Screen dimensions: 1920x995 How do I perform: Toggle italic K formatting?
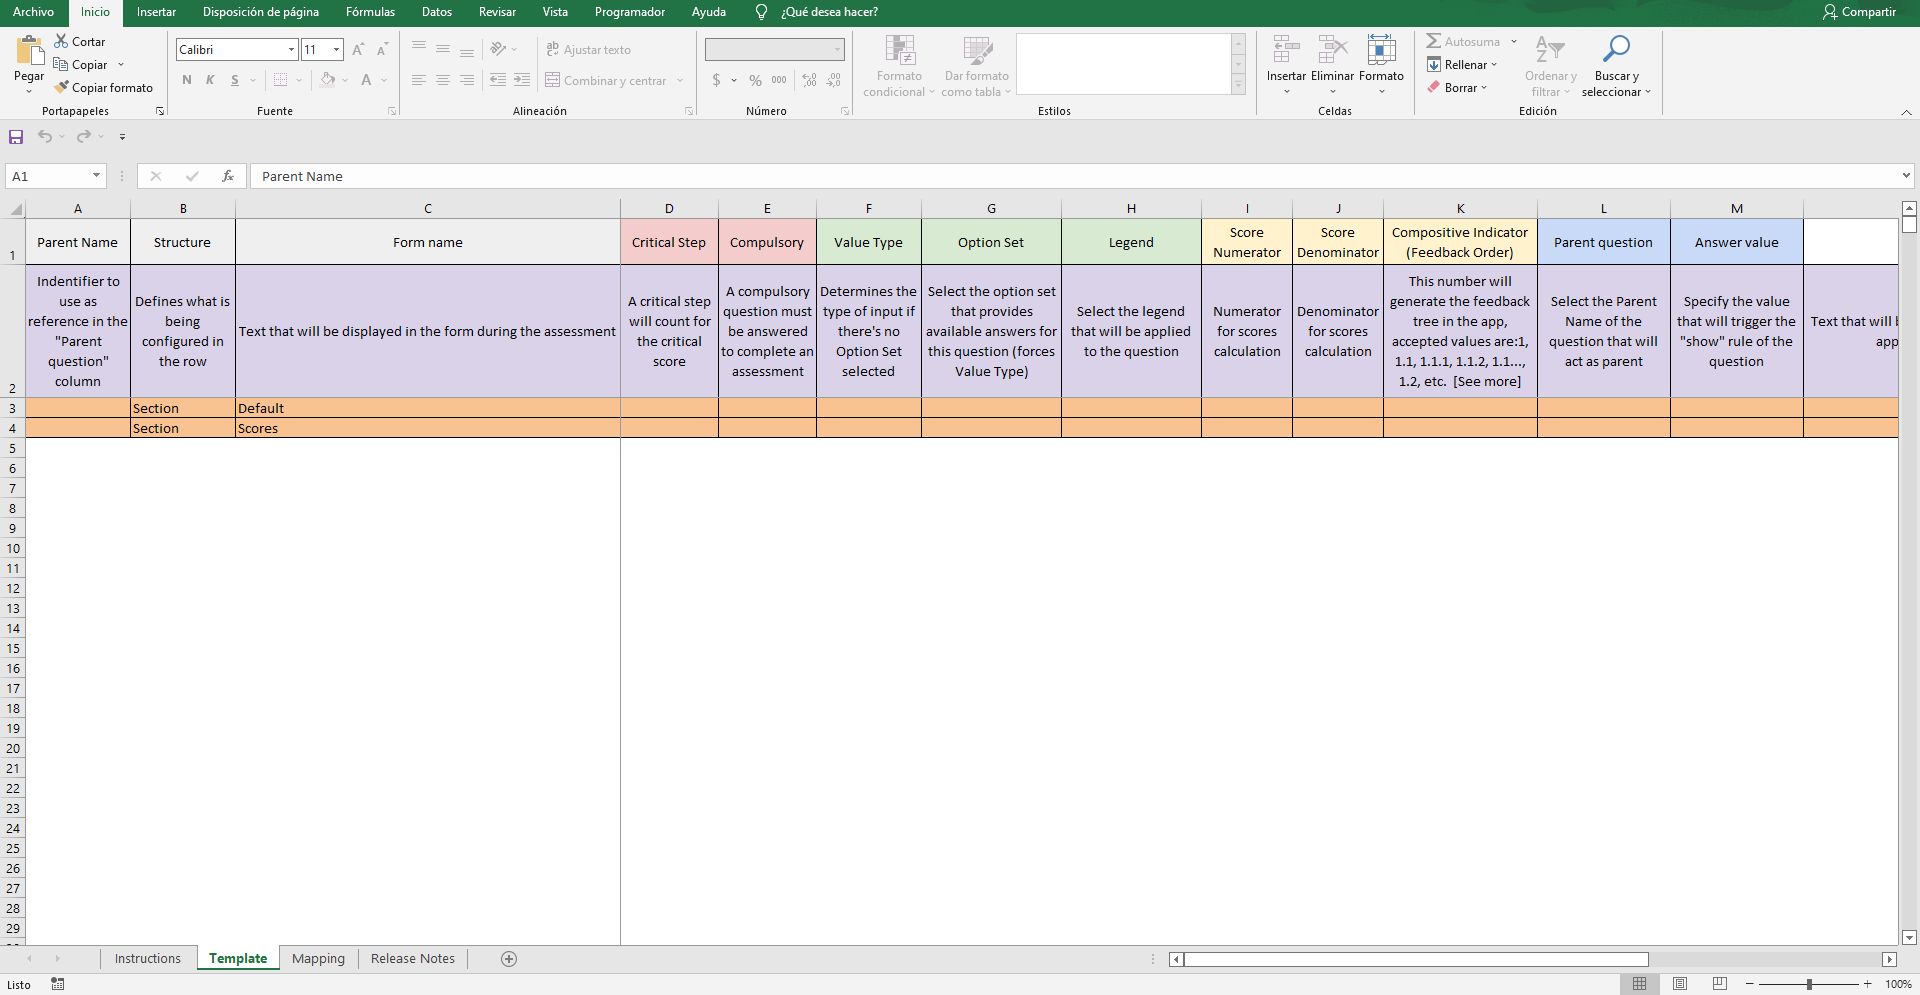pos(210,80)
